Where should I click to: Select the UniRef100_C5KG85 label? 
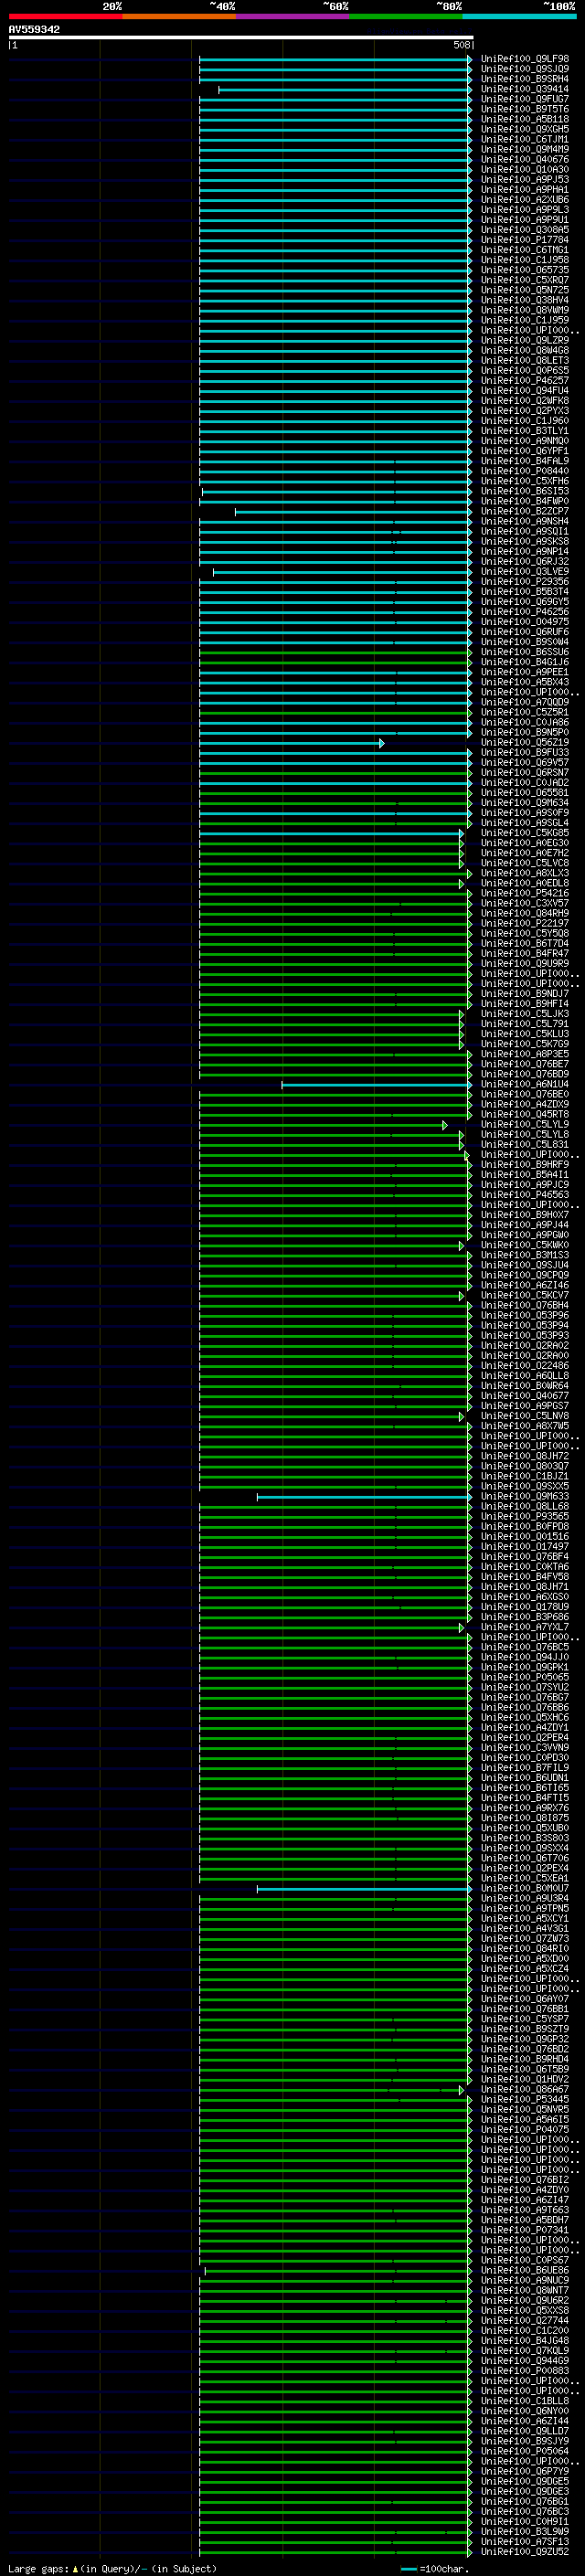(x=525, y=833)
